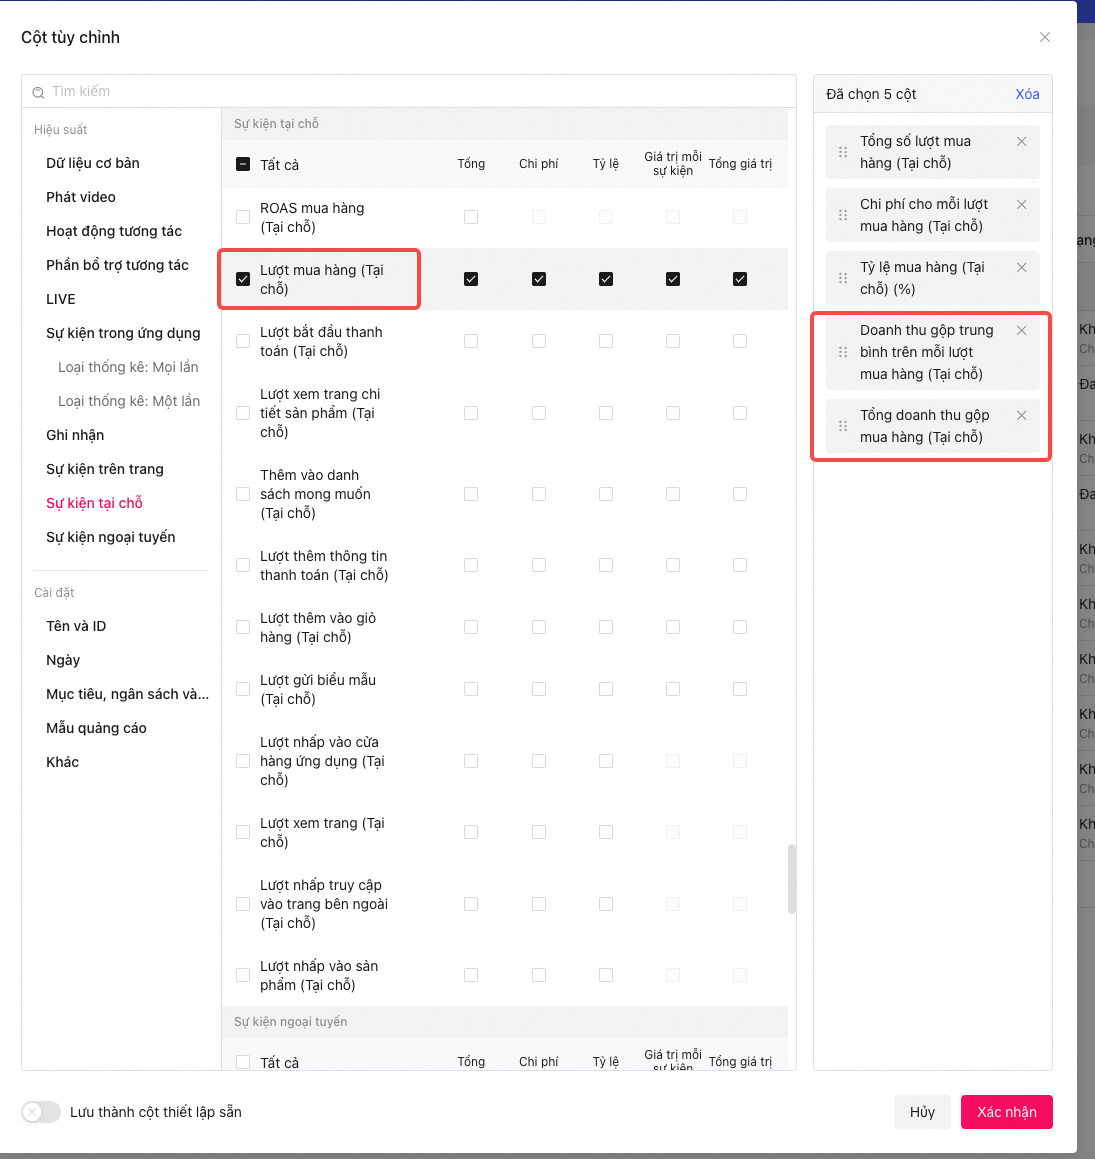Remove Tổng doanh thu gộp mua hàng column
The height and width of the screenshot is (1159, 1095).
point(1021,415)
